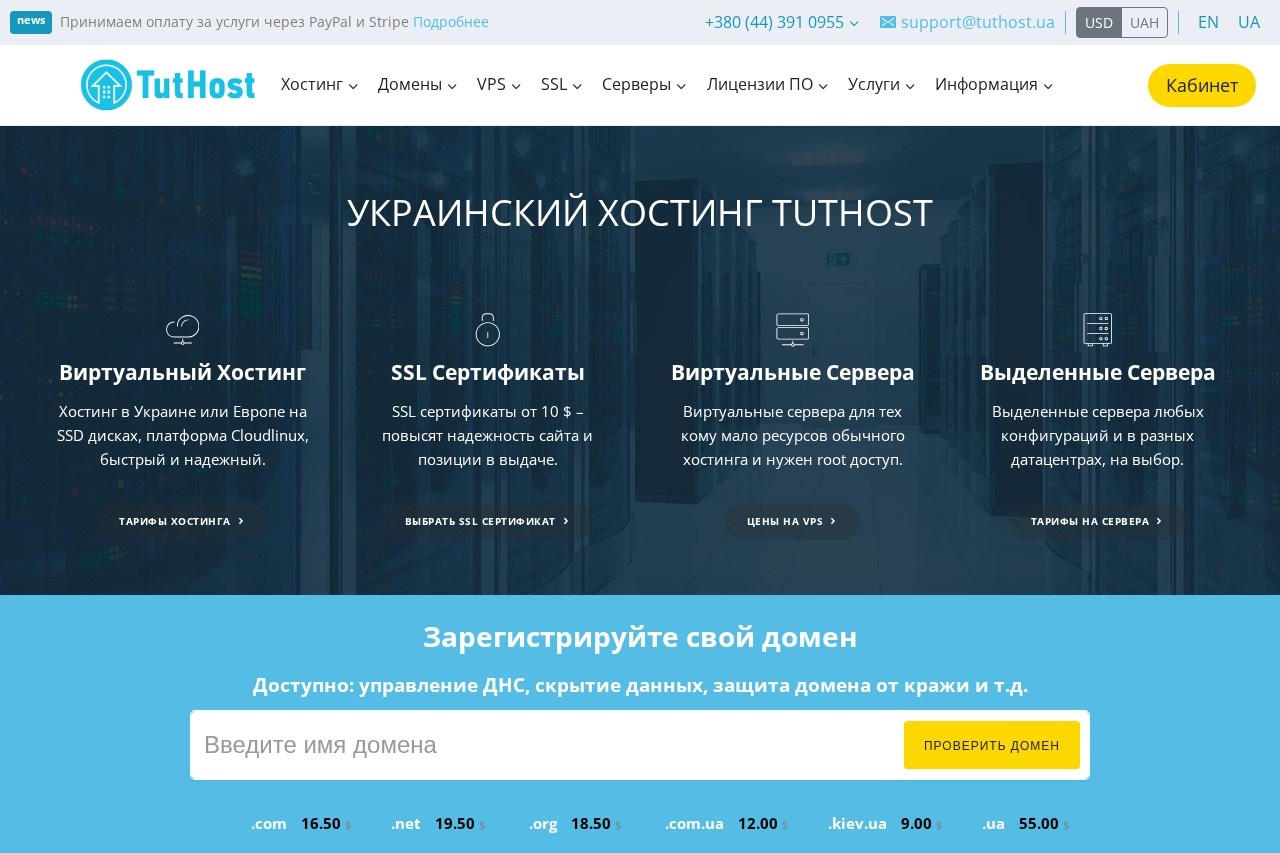The width and height of the screenshot is (1280, 853).
Task: Click the Тарифы хостинга button
Action: click(181, 521)
